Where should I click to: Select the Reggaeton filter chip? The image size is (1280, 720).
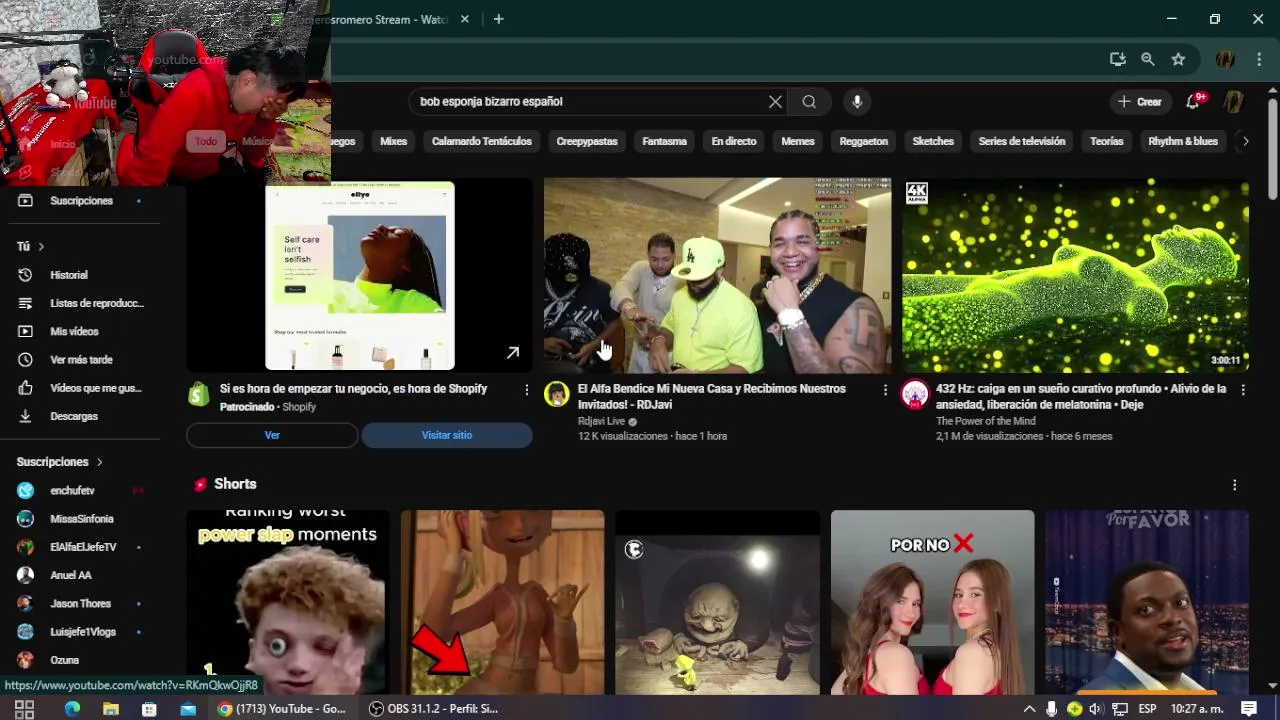coord(864,141)
